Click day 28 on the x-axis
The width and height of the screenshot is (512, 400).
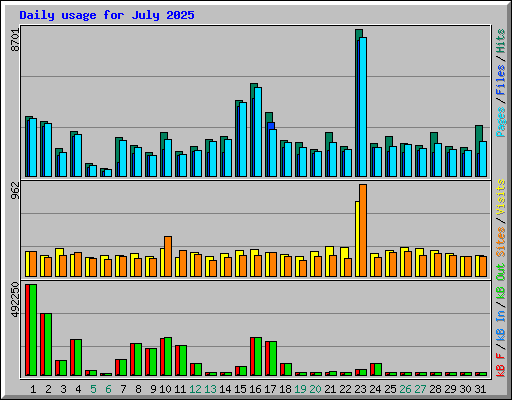click(x=435, y=389)
